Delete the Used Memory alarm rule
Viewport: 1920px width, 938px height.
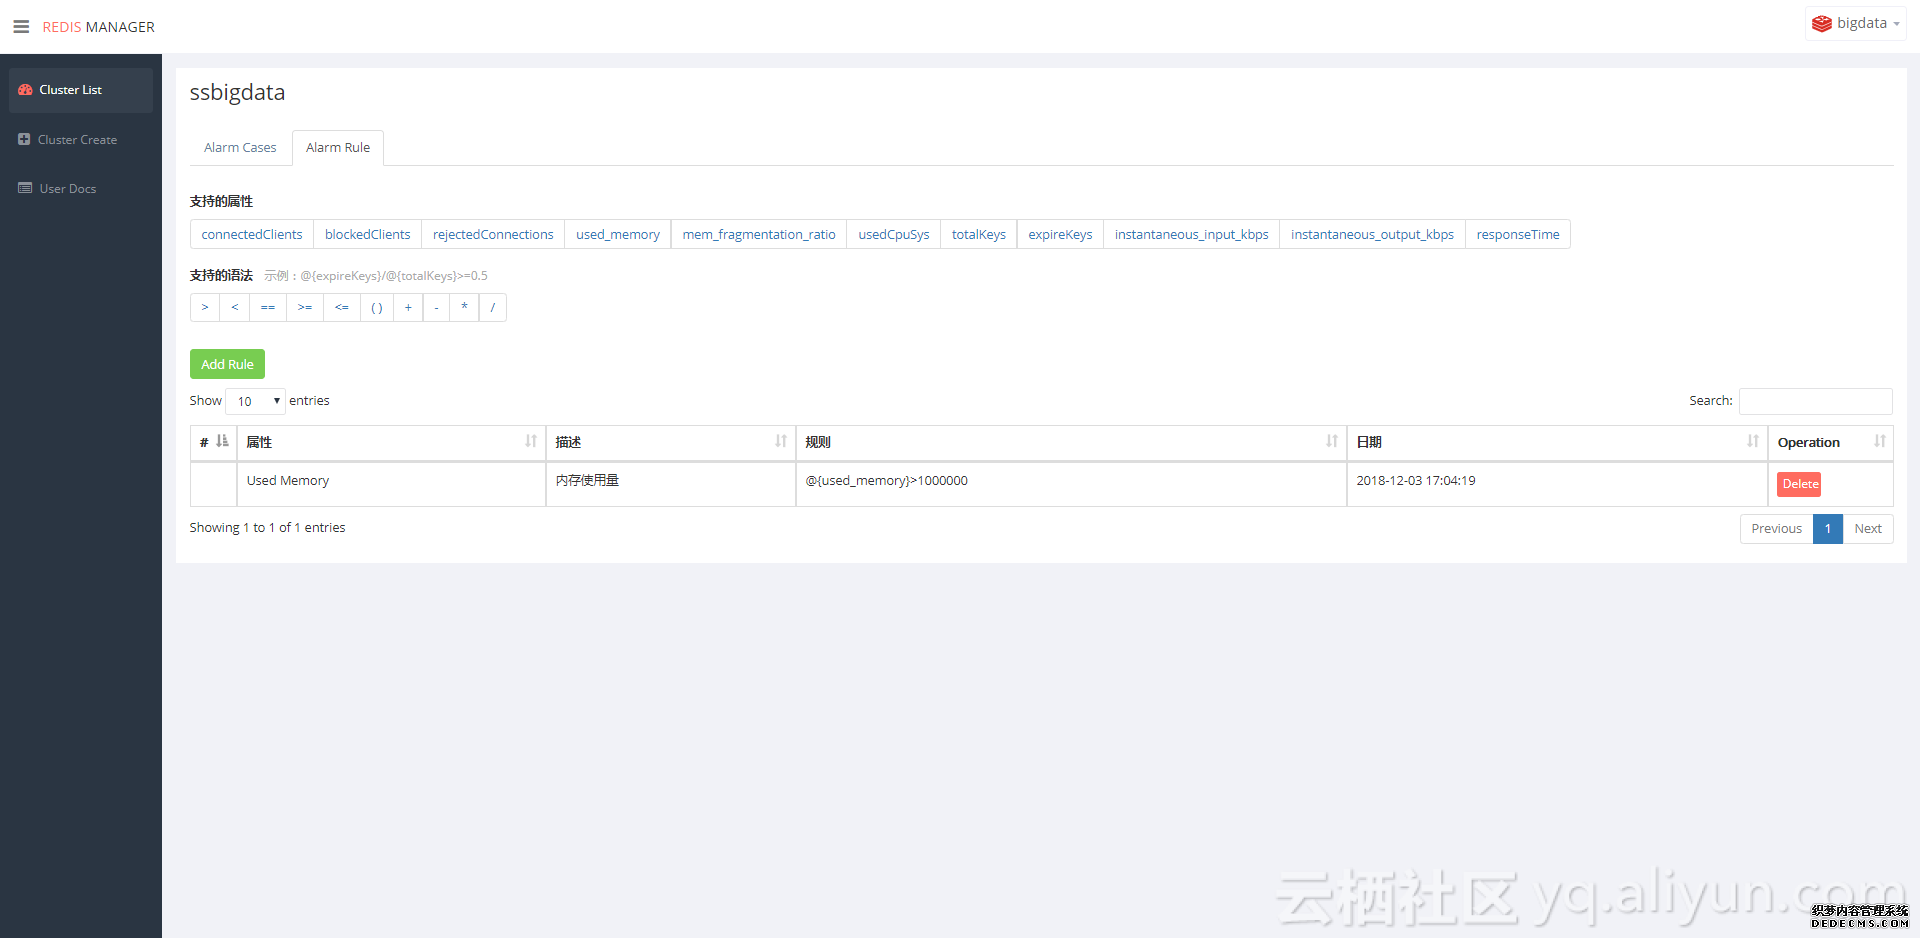click(1799, 484)
